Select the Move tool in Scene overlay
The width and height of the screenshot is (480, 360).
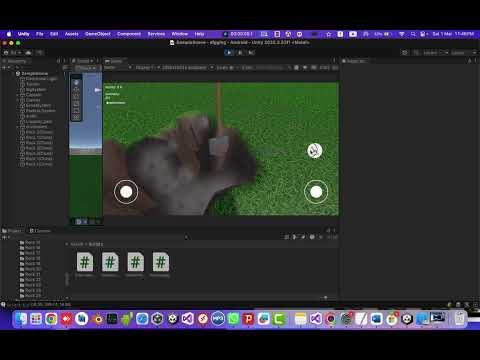(x=76, y=89)
